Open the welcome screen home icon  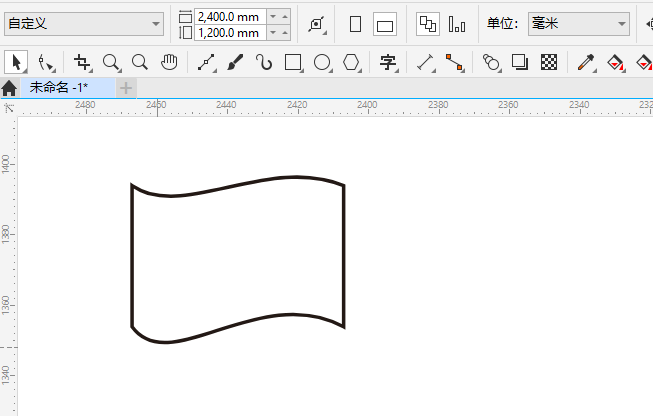9,88
